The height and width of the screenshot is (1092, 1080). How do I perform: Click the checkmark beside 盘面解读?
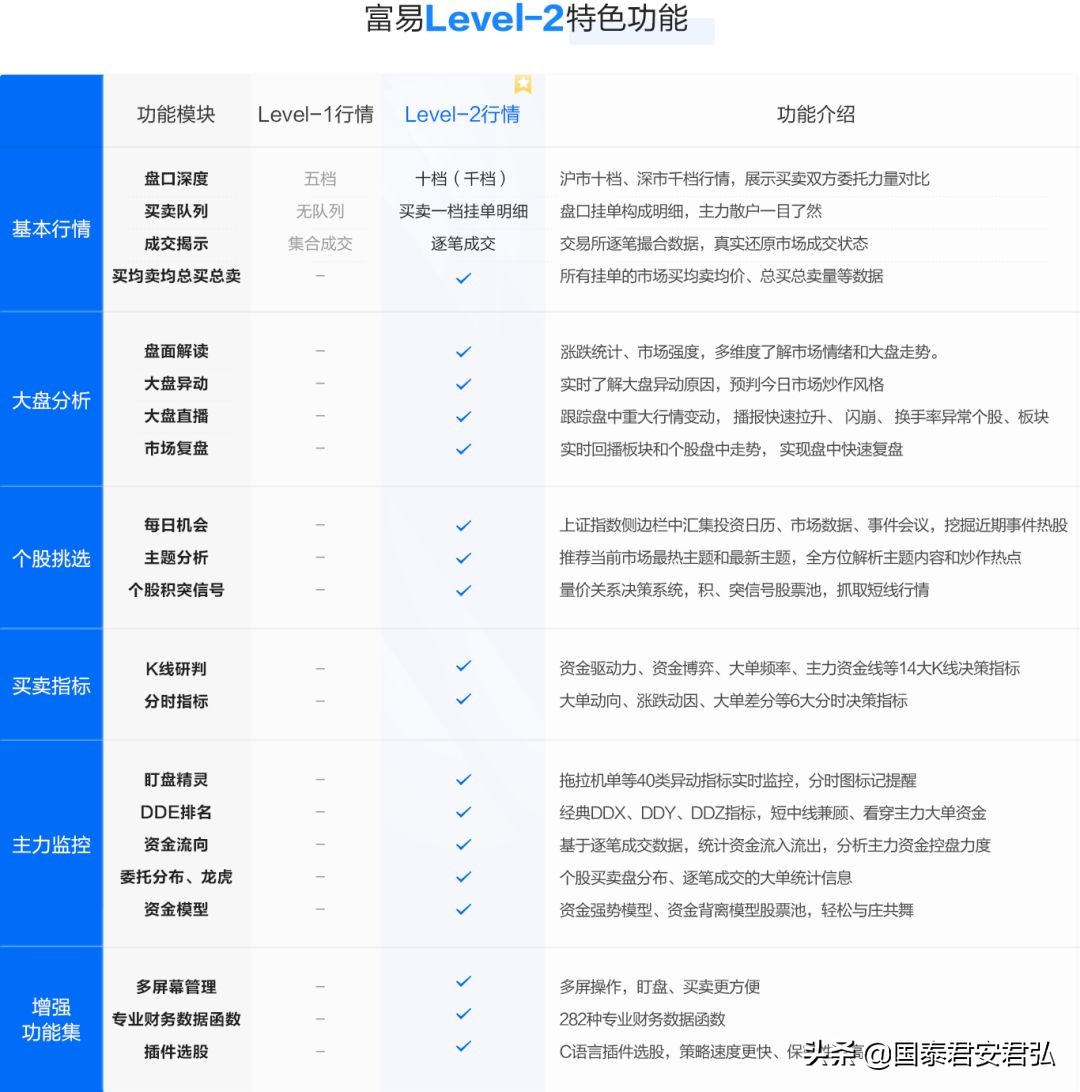tap(462, 351)
